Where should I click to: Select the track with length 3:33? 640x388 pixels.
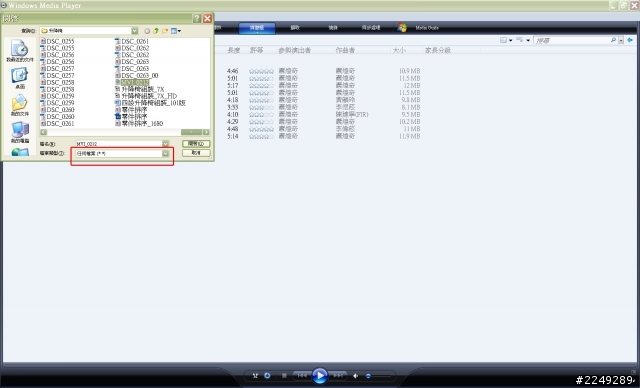coord(233,107)
